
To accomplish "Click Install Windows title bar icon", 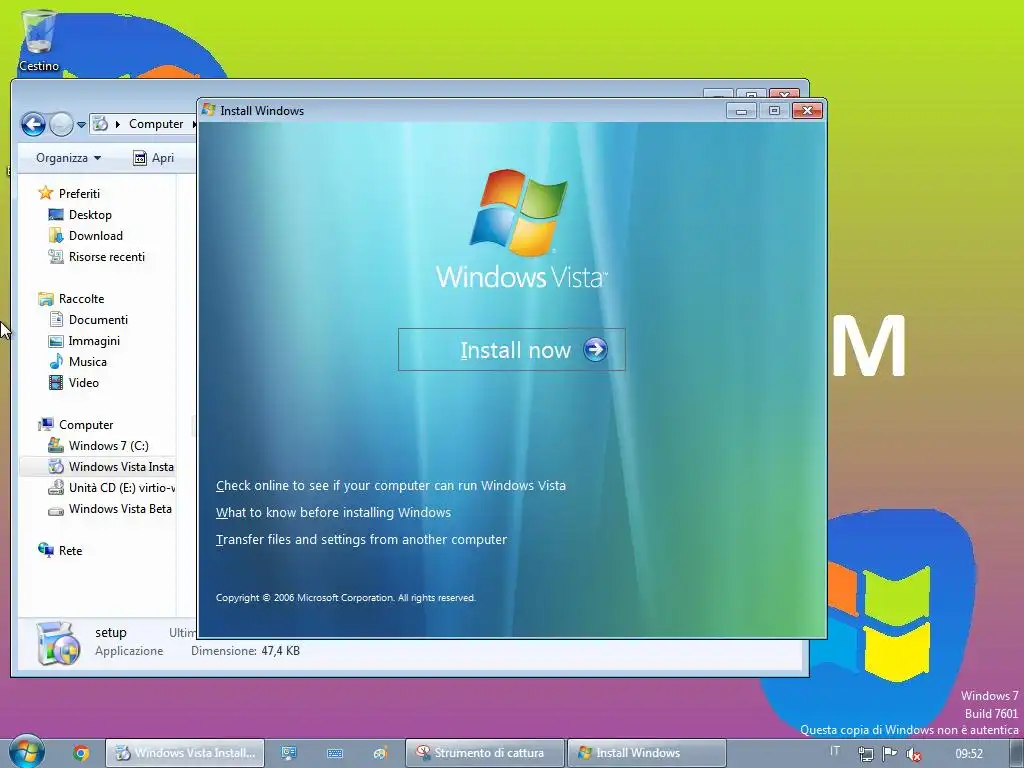I will coord(209,110).
